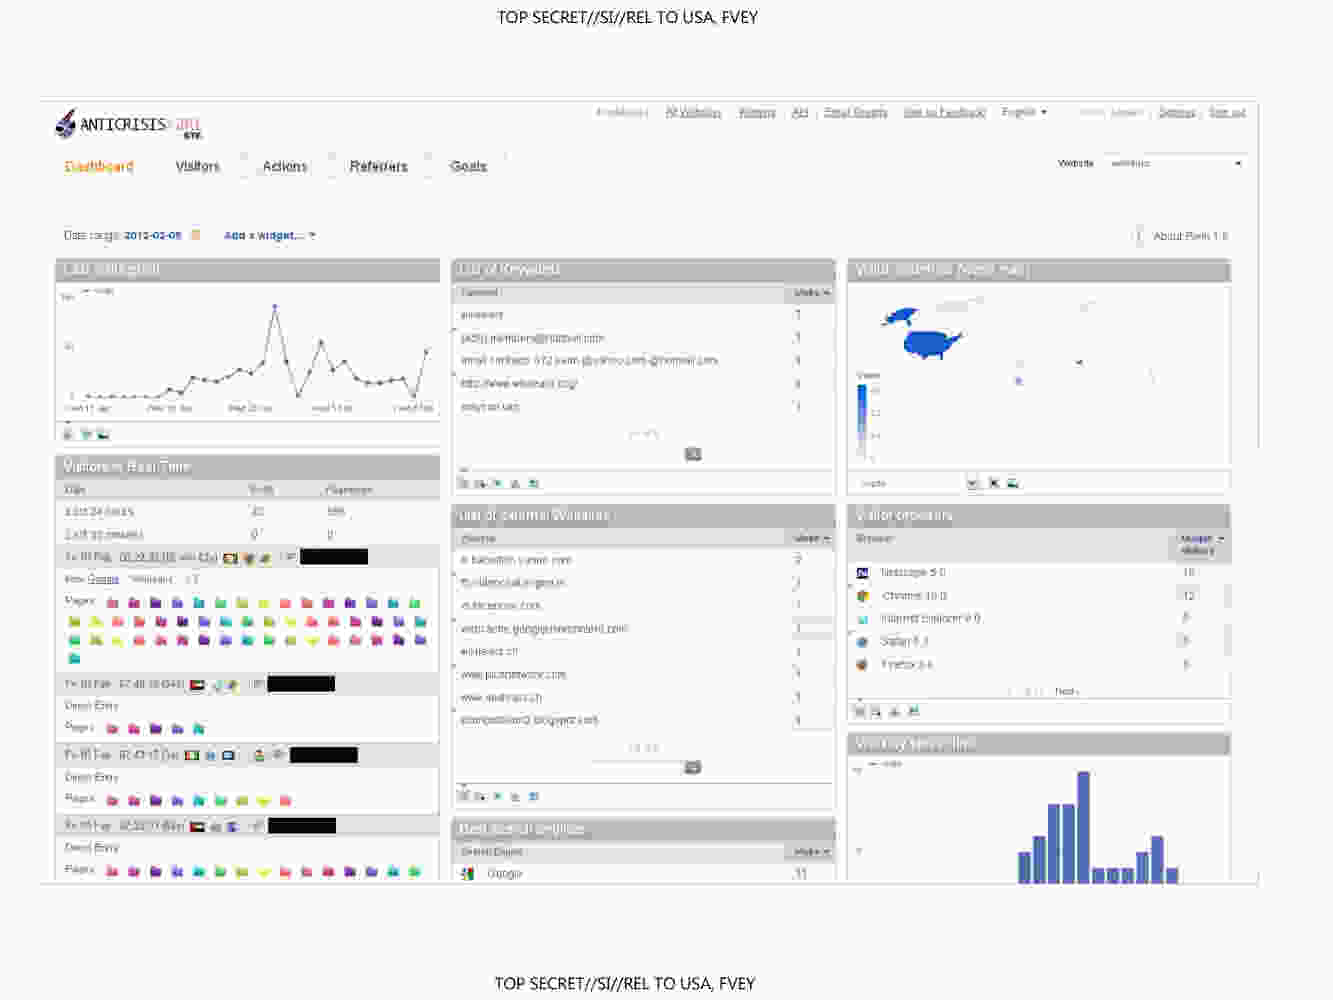Click the Firefox browser icon
The width and height of the screenshot is (1333, 1000).
pyautogui.click(x=863, y=665)
